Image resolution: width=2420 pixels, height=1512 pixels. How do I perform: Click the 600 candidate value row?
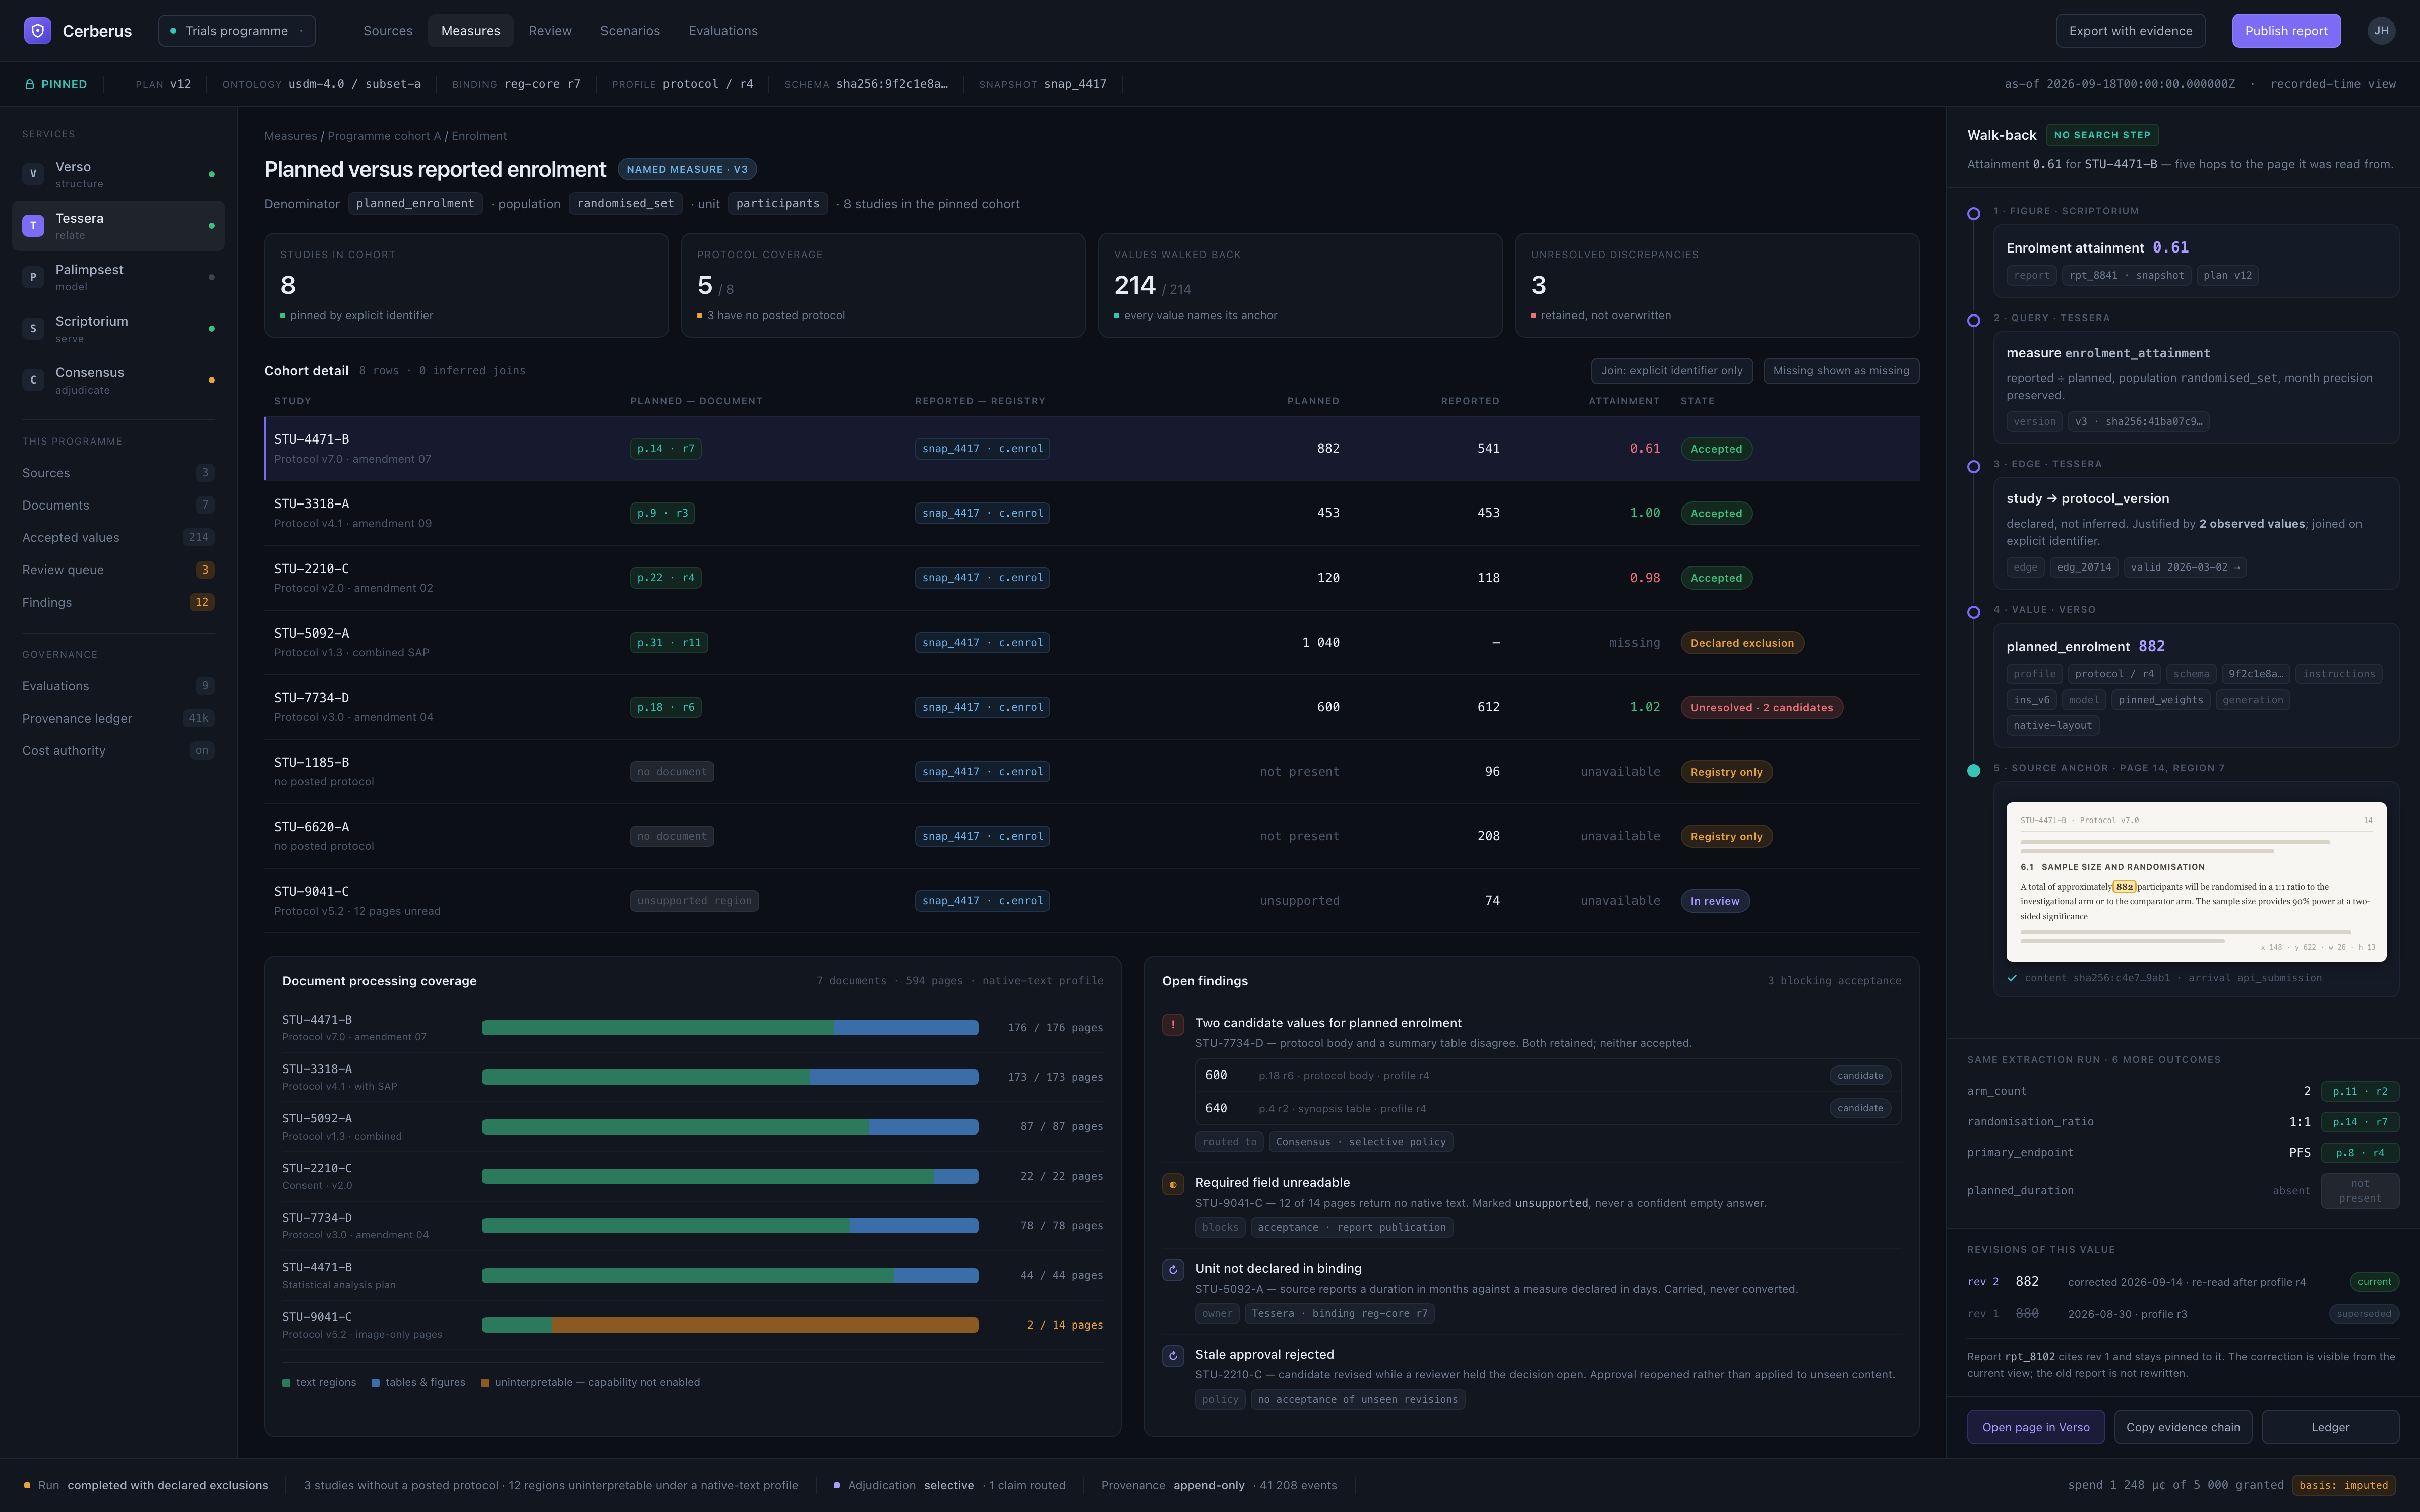point(1547,1076)
